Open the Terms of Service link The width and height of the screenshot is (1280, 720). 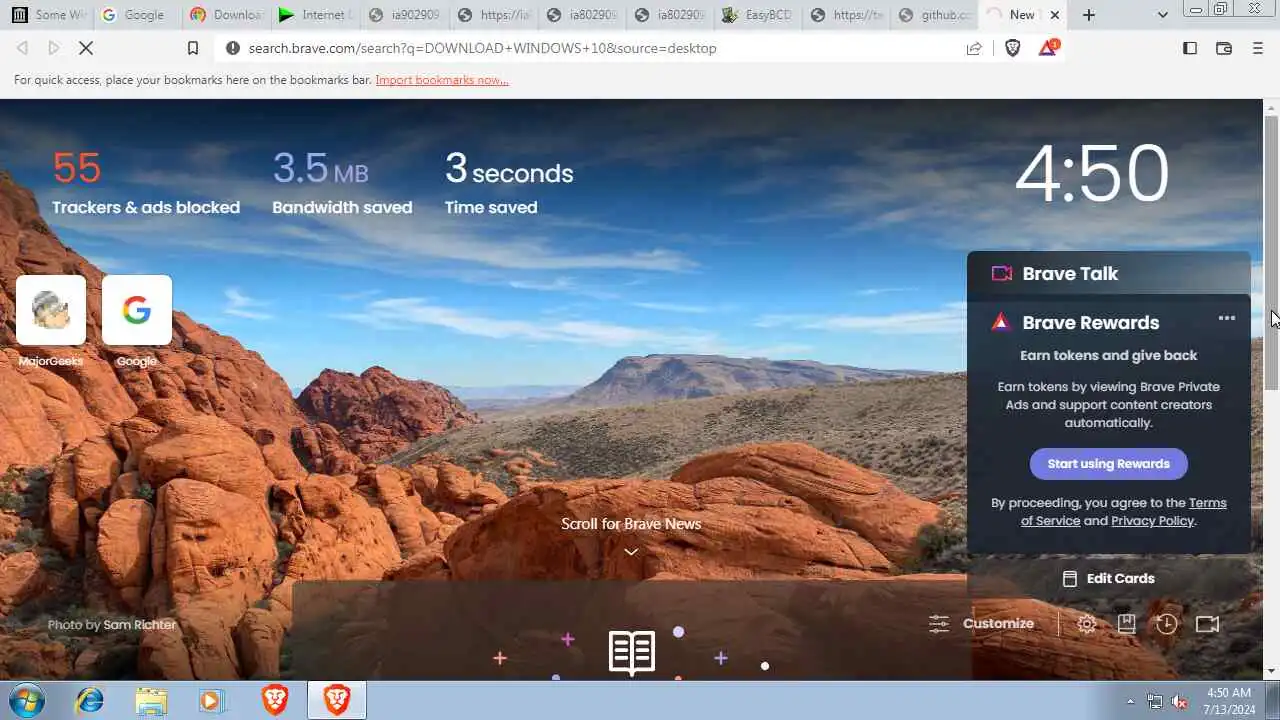(1123, 512)
